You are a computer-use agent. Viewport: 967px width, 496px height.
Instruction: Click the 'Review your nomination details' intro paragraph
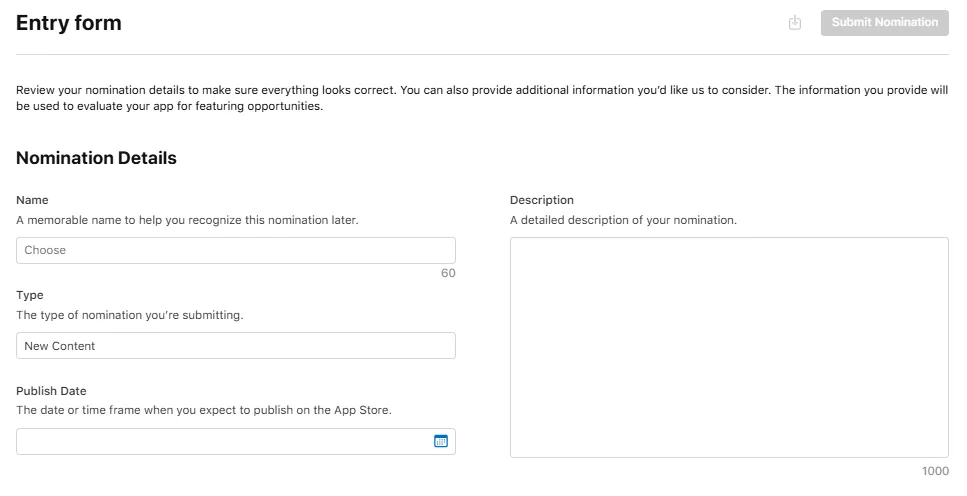pyautogui.click(x=482, y=98)
